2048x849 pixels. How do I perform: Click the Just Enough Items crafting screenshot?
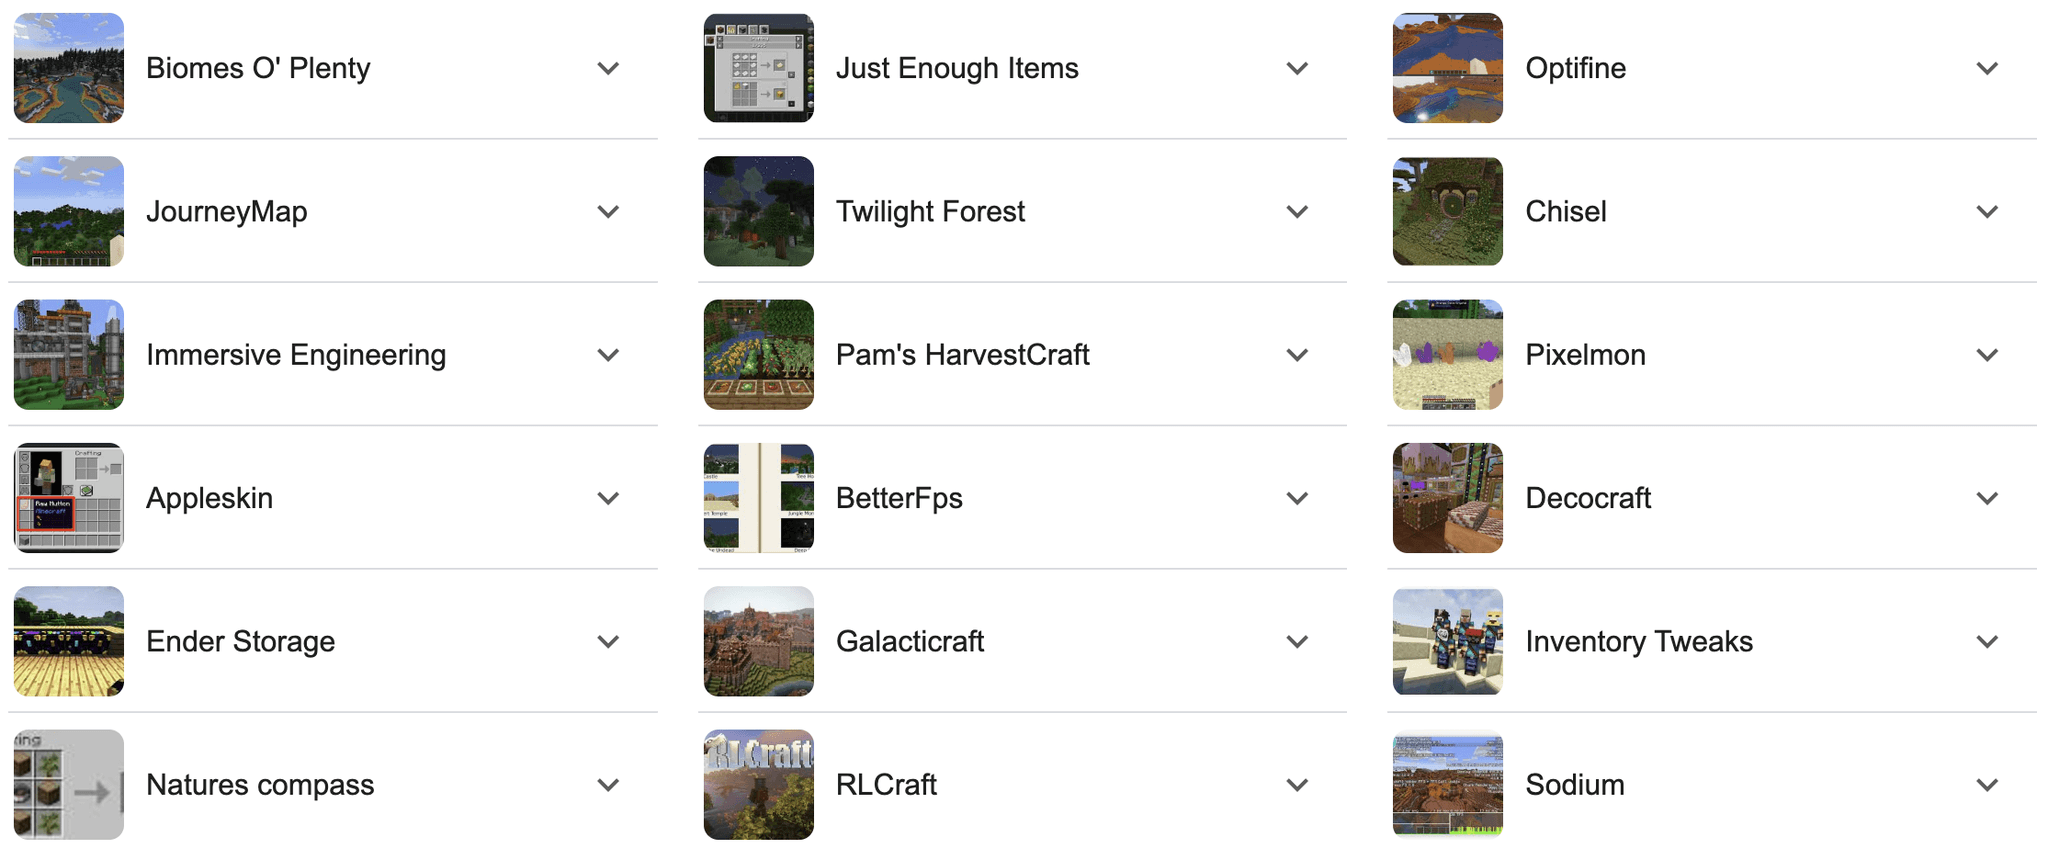click(758, 68)
